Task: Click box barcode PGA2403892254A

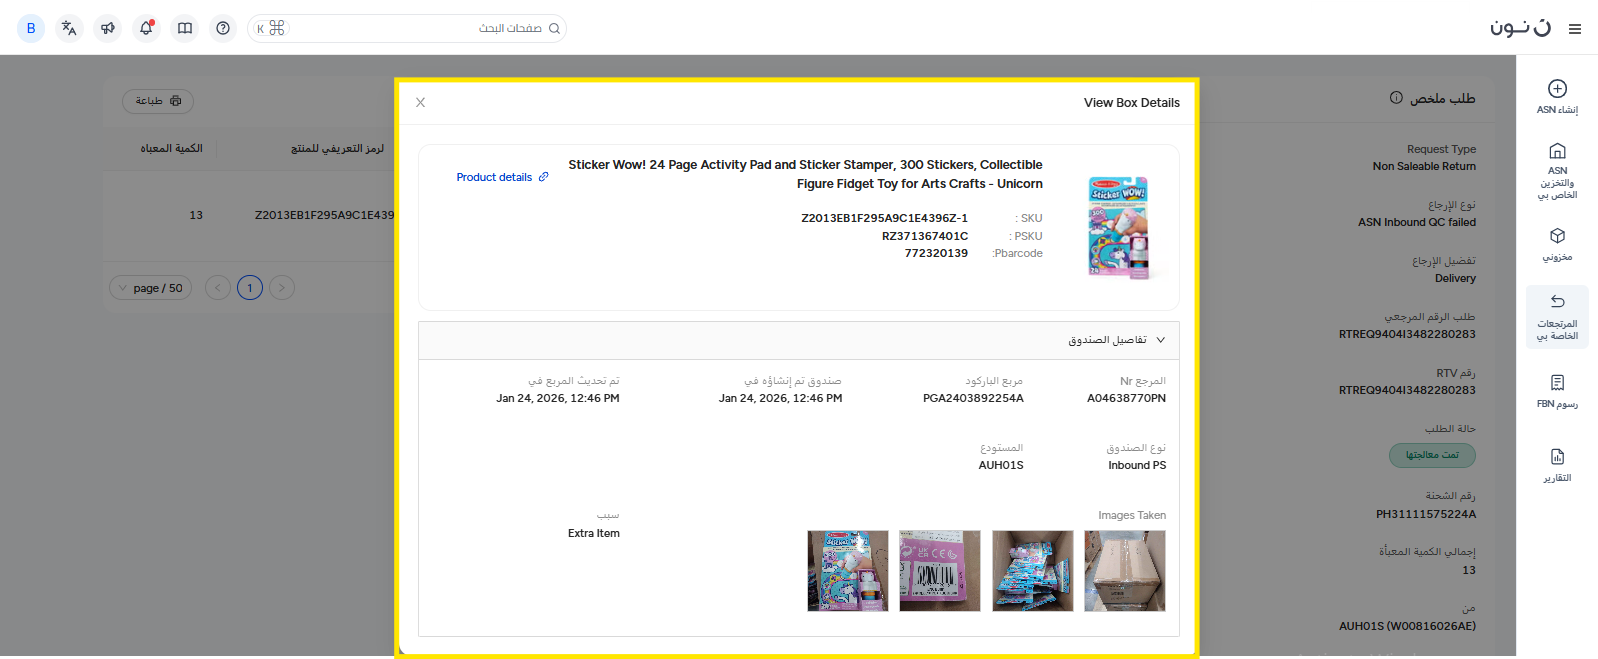Action: [x=973, y=398]
